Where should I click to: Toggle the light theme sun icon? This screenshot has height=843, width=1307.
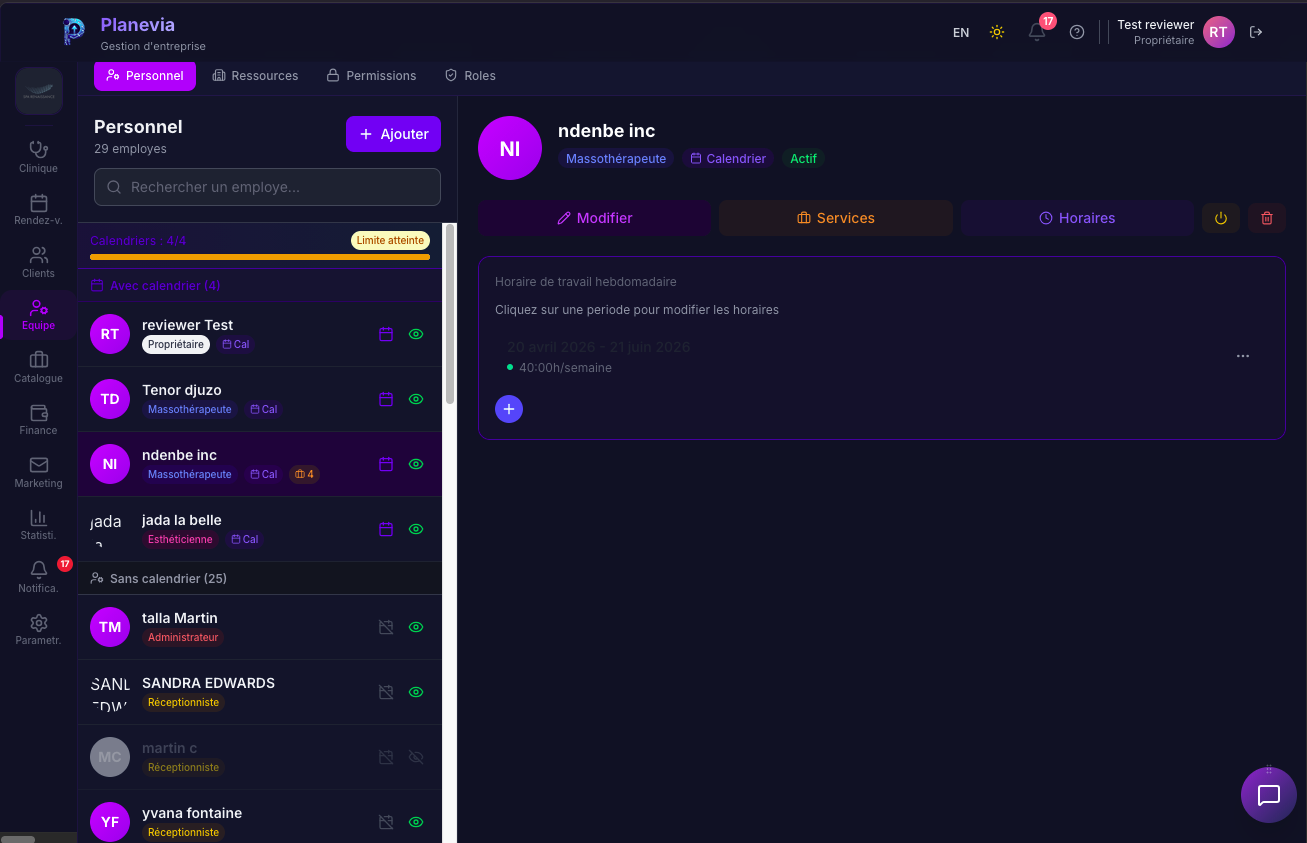tap(997, 32)
